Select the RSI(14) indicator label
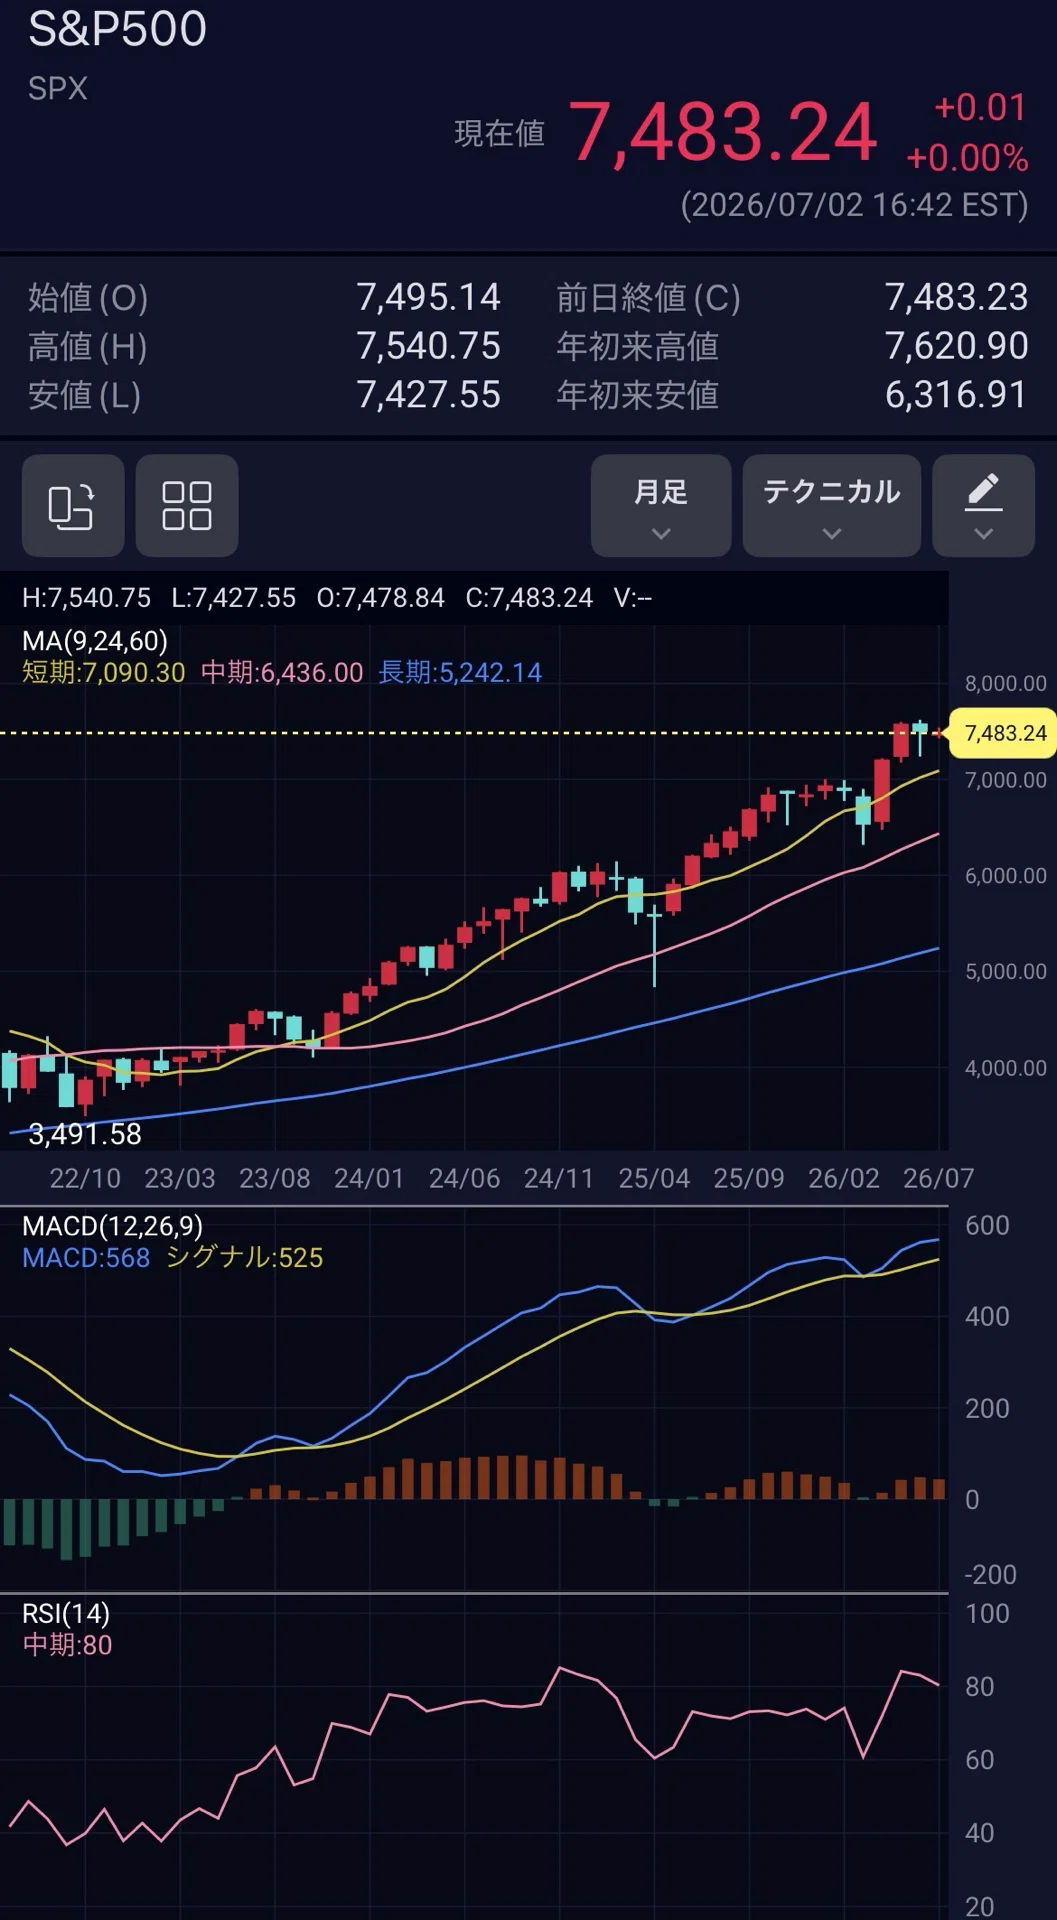Screen dimensions: 1057x1920 click(66, 1613)
